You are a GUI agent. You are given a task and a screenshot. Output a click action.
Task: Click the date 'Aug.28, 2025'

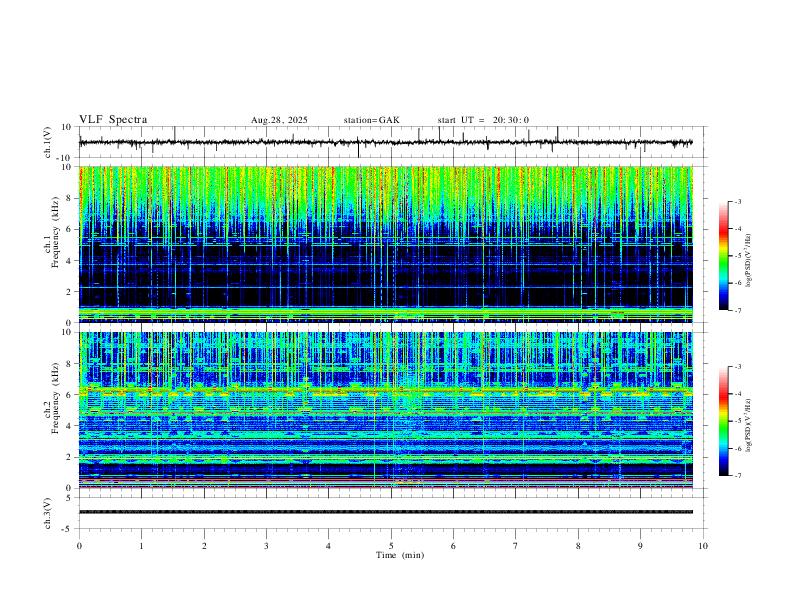pyautogui.click(x=279, y=120)
